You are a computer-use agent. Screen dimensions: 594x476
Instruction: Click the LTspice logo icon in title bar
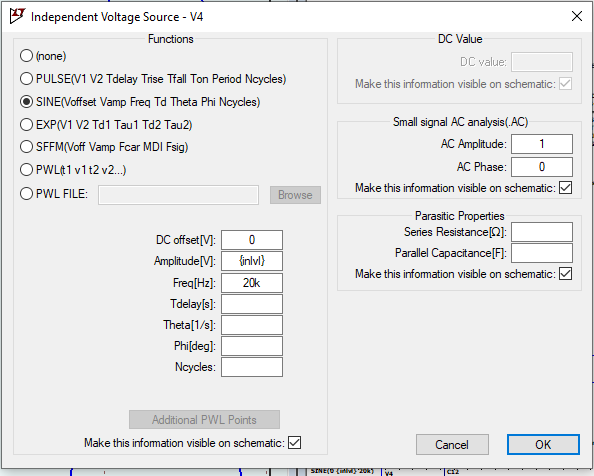point(17,16)
